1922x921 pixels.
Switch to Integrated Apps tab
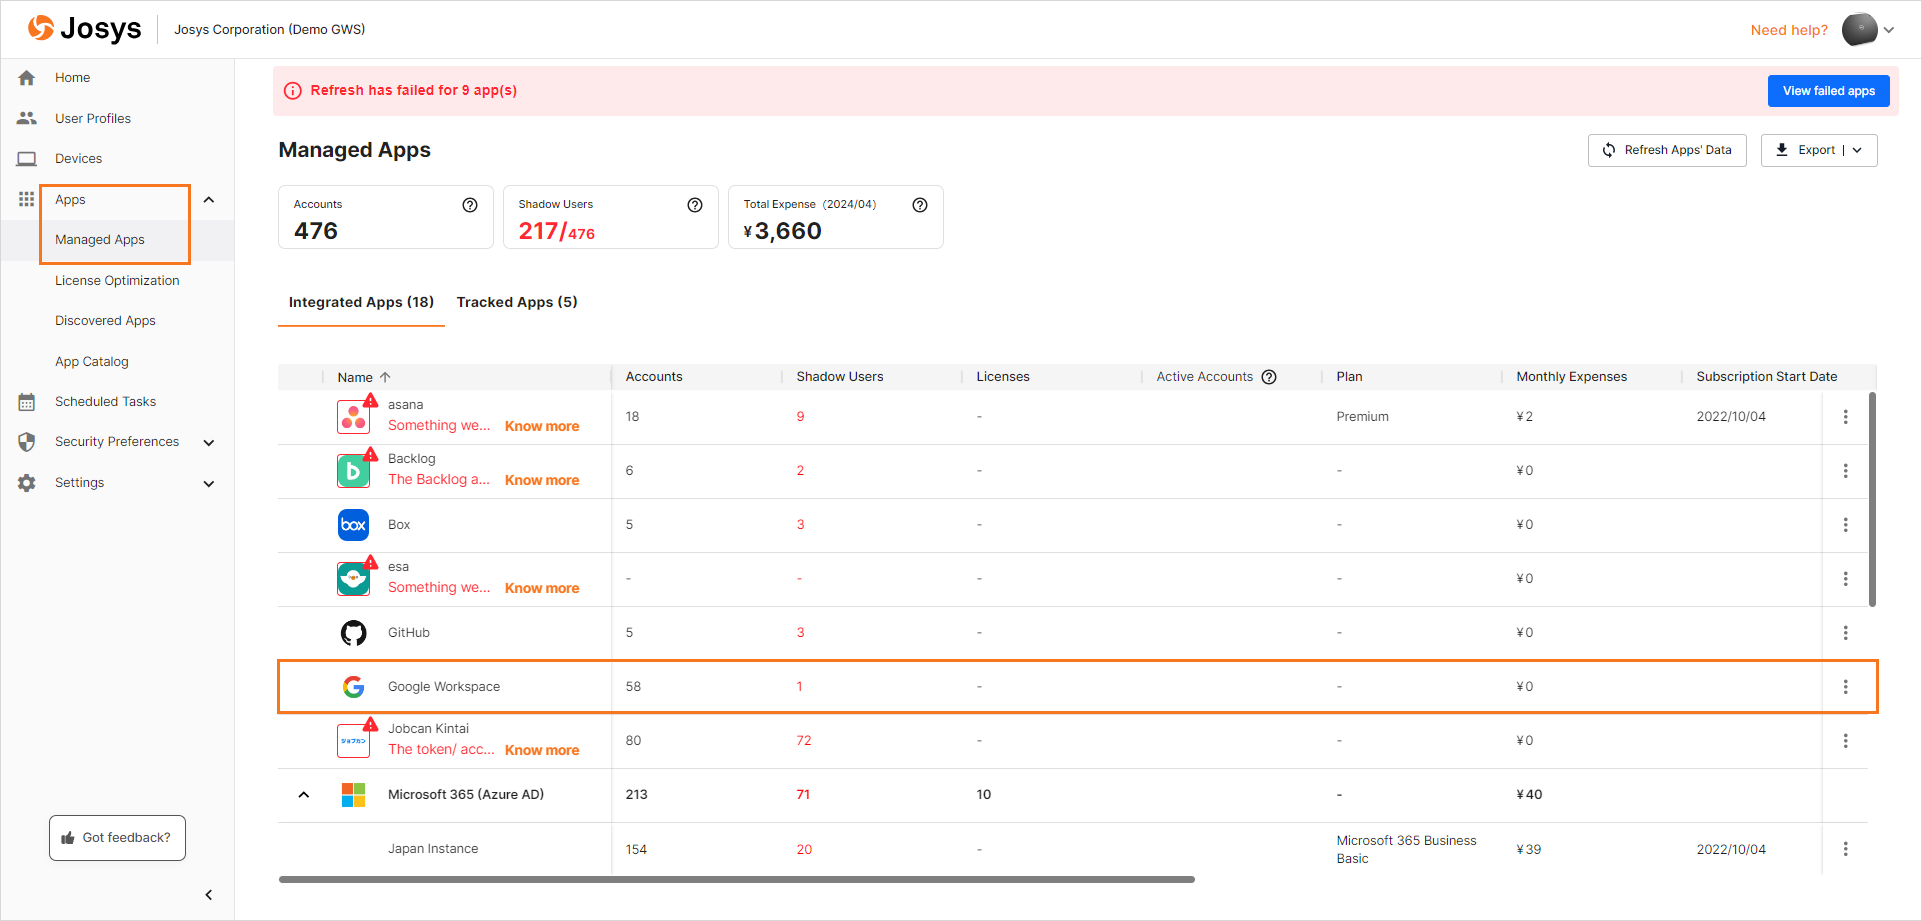tap(361, 302)
